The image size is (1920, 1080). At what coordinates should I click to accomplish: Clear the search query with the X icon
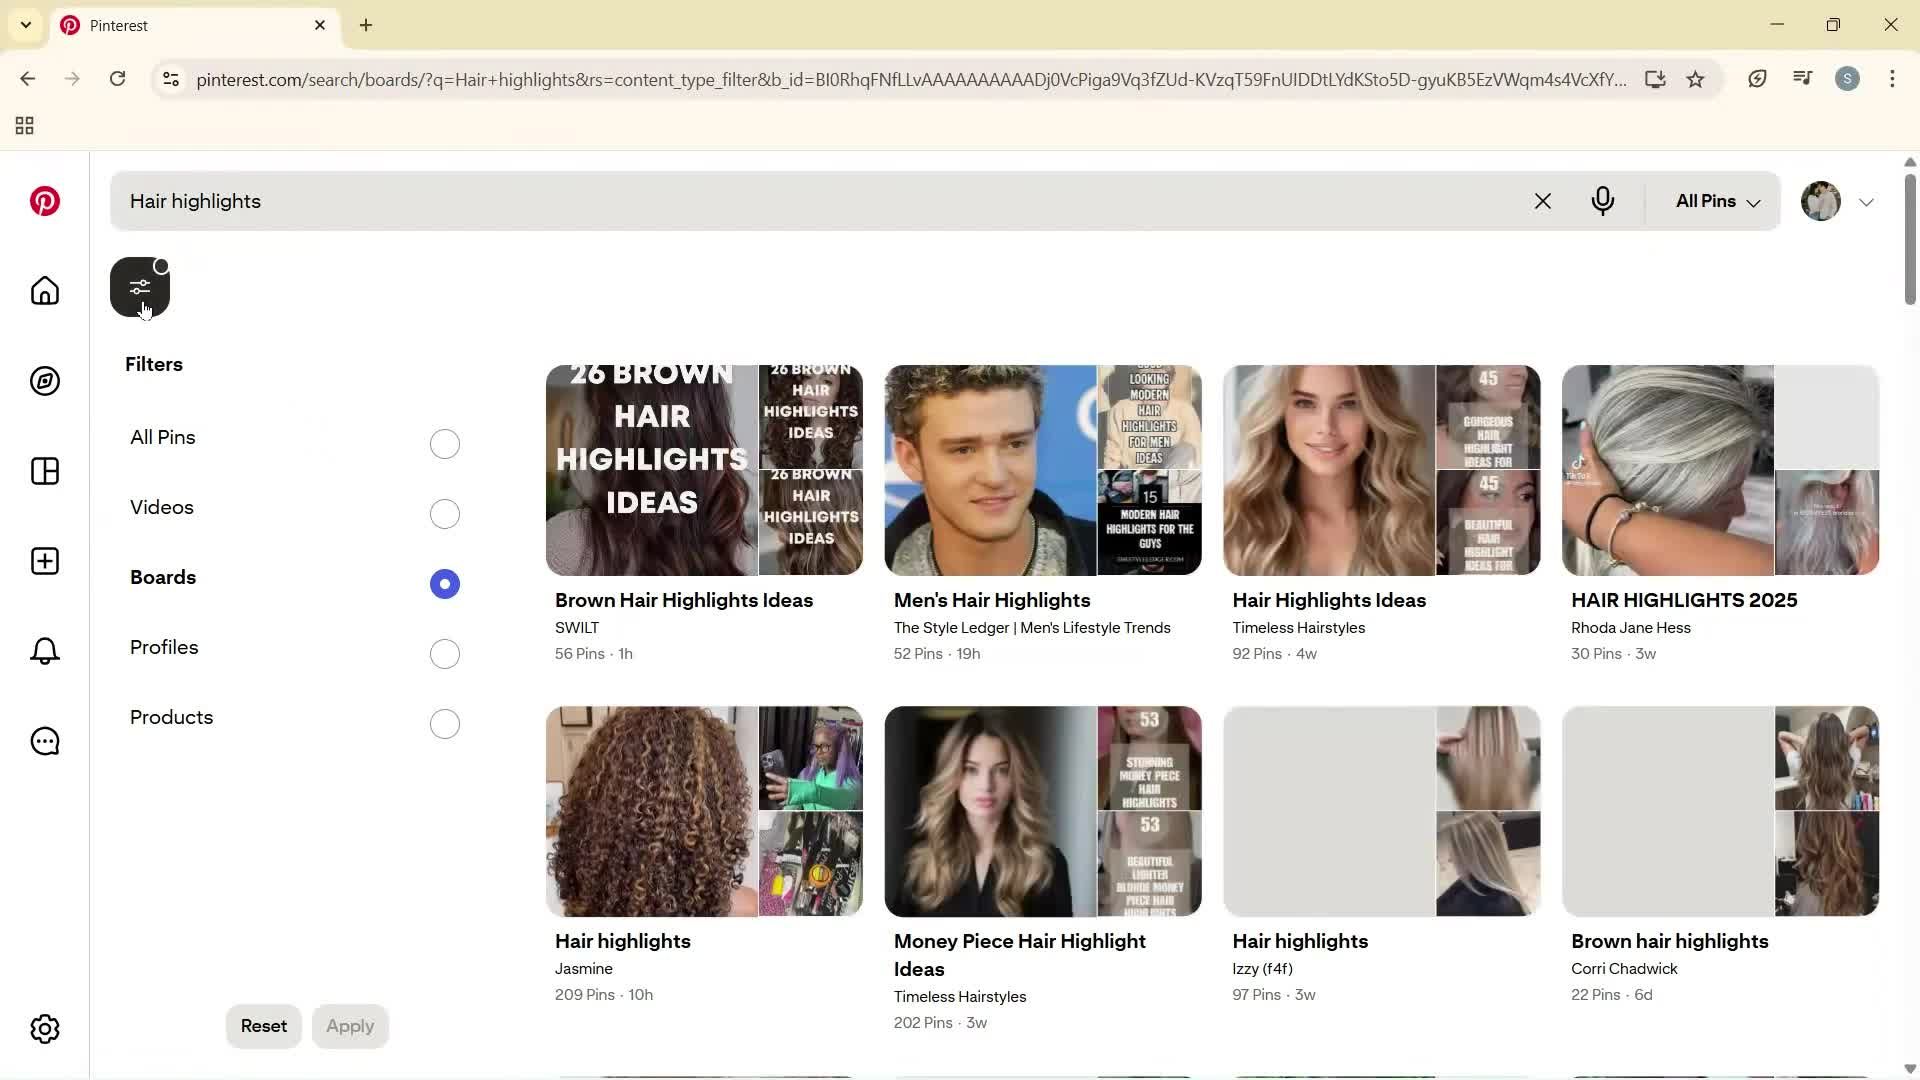tap(1543, 201)
